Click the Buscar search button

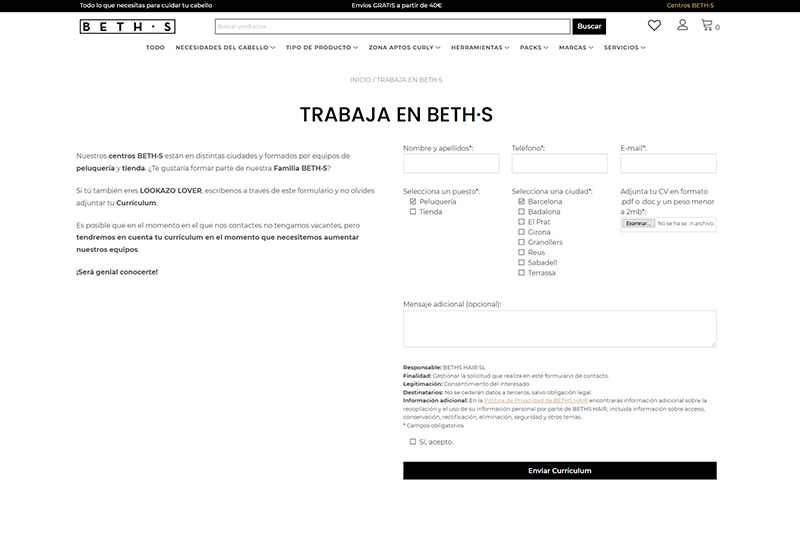[x=589, y=26]
